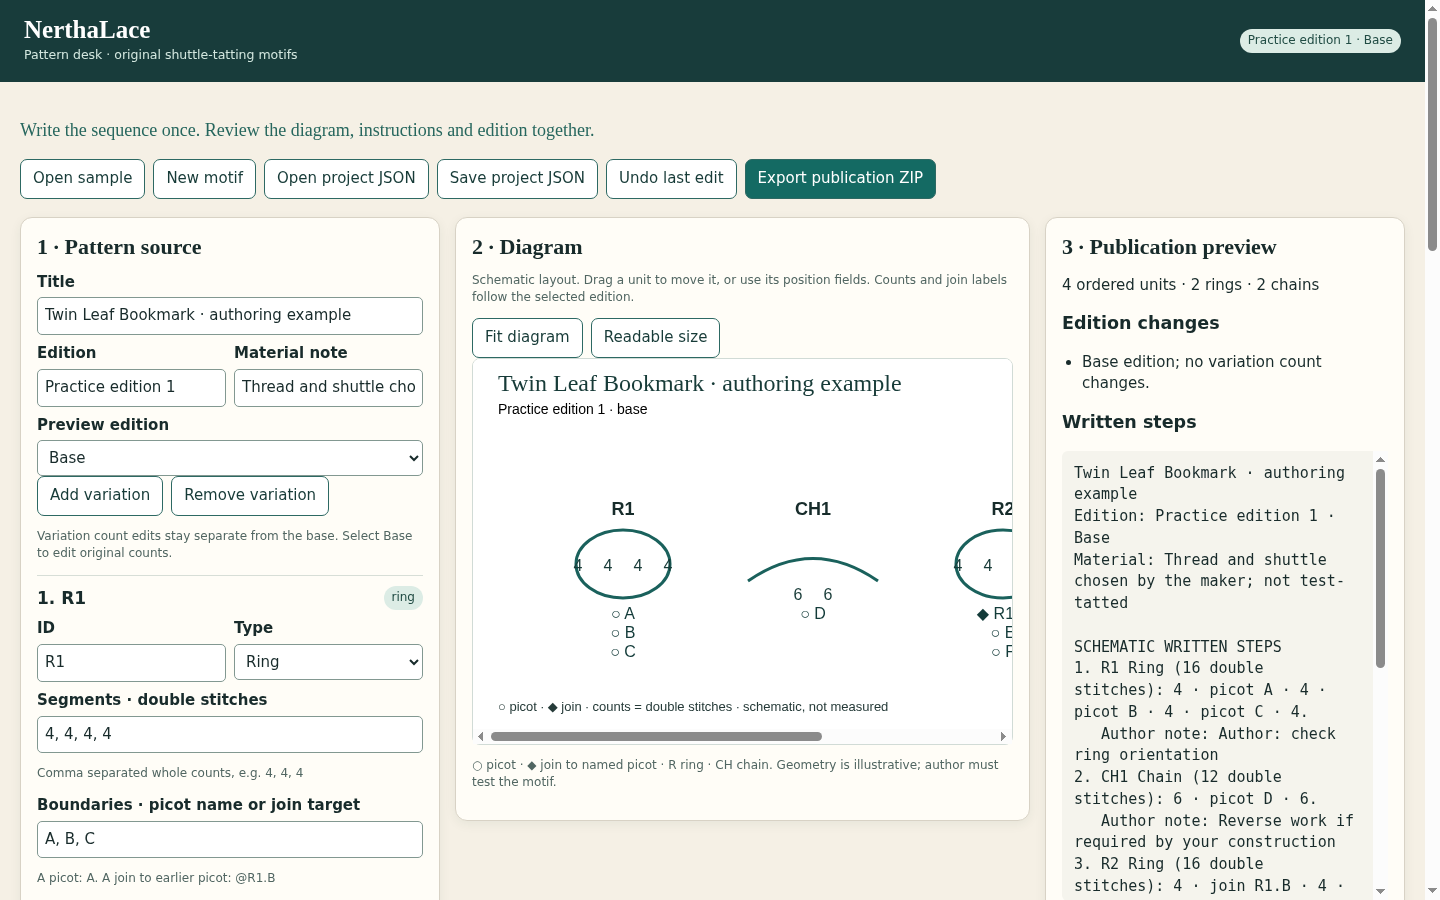Remove variation button
The height and width of the screenshot is (900, 1440).
[250, 496]
